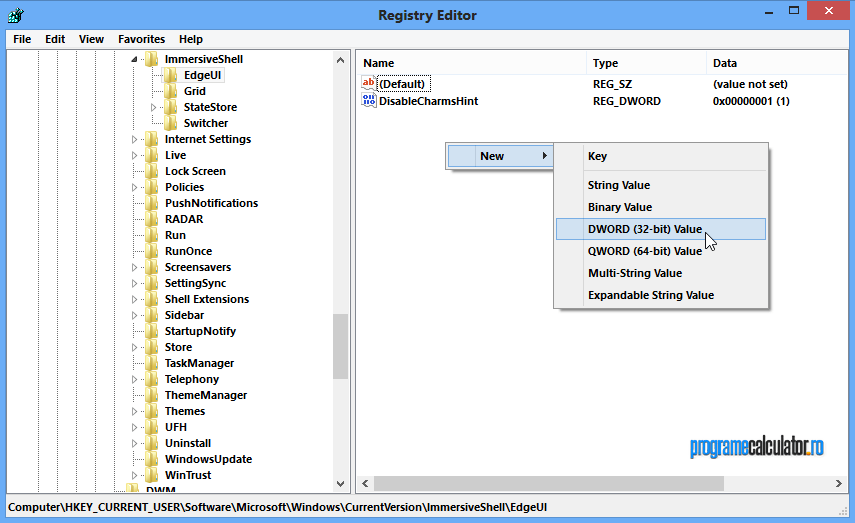Click the WindowsUpdate folder icon
This screenshot has width=855, height=523.
pos(152,459)
